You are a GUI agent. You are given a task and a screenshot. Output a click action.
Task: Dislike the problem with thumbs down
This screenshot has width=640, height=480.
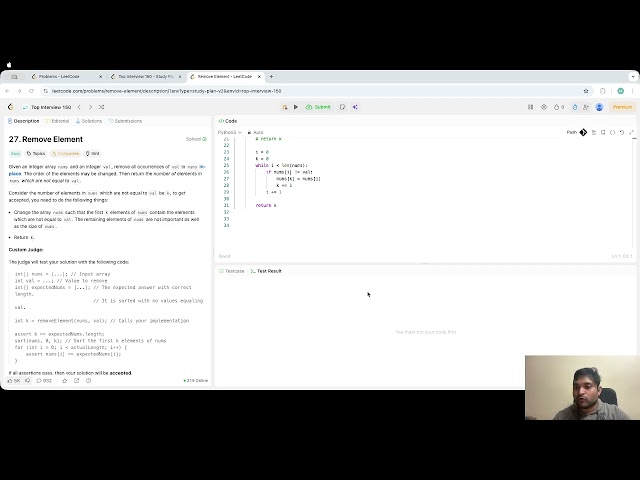tap(27, 380)
